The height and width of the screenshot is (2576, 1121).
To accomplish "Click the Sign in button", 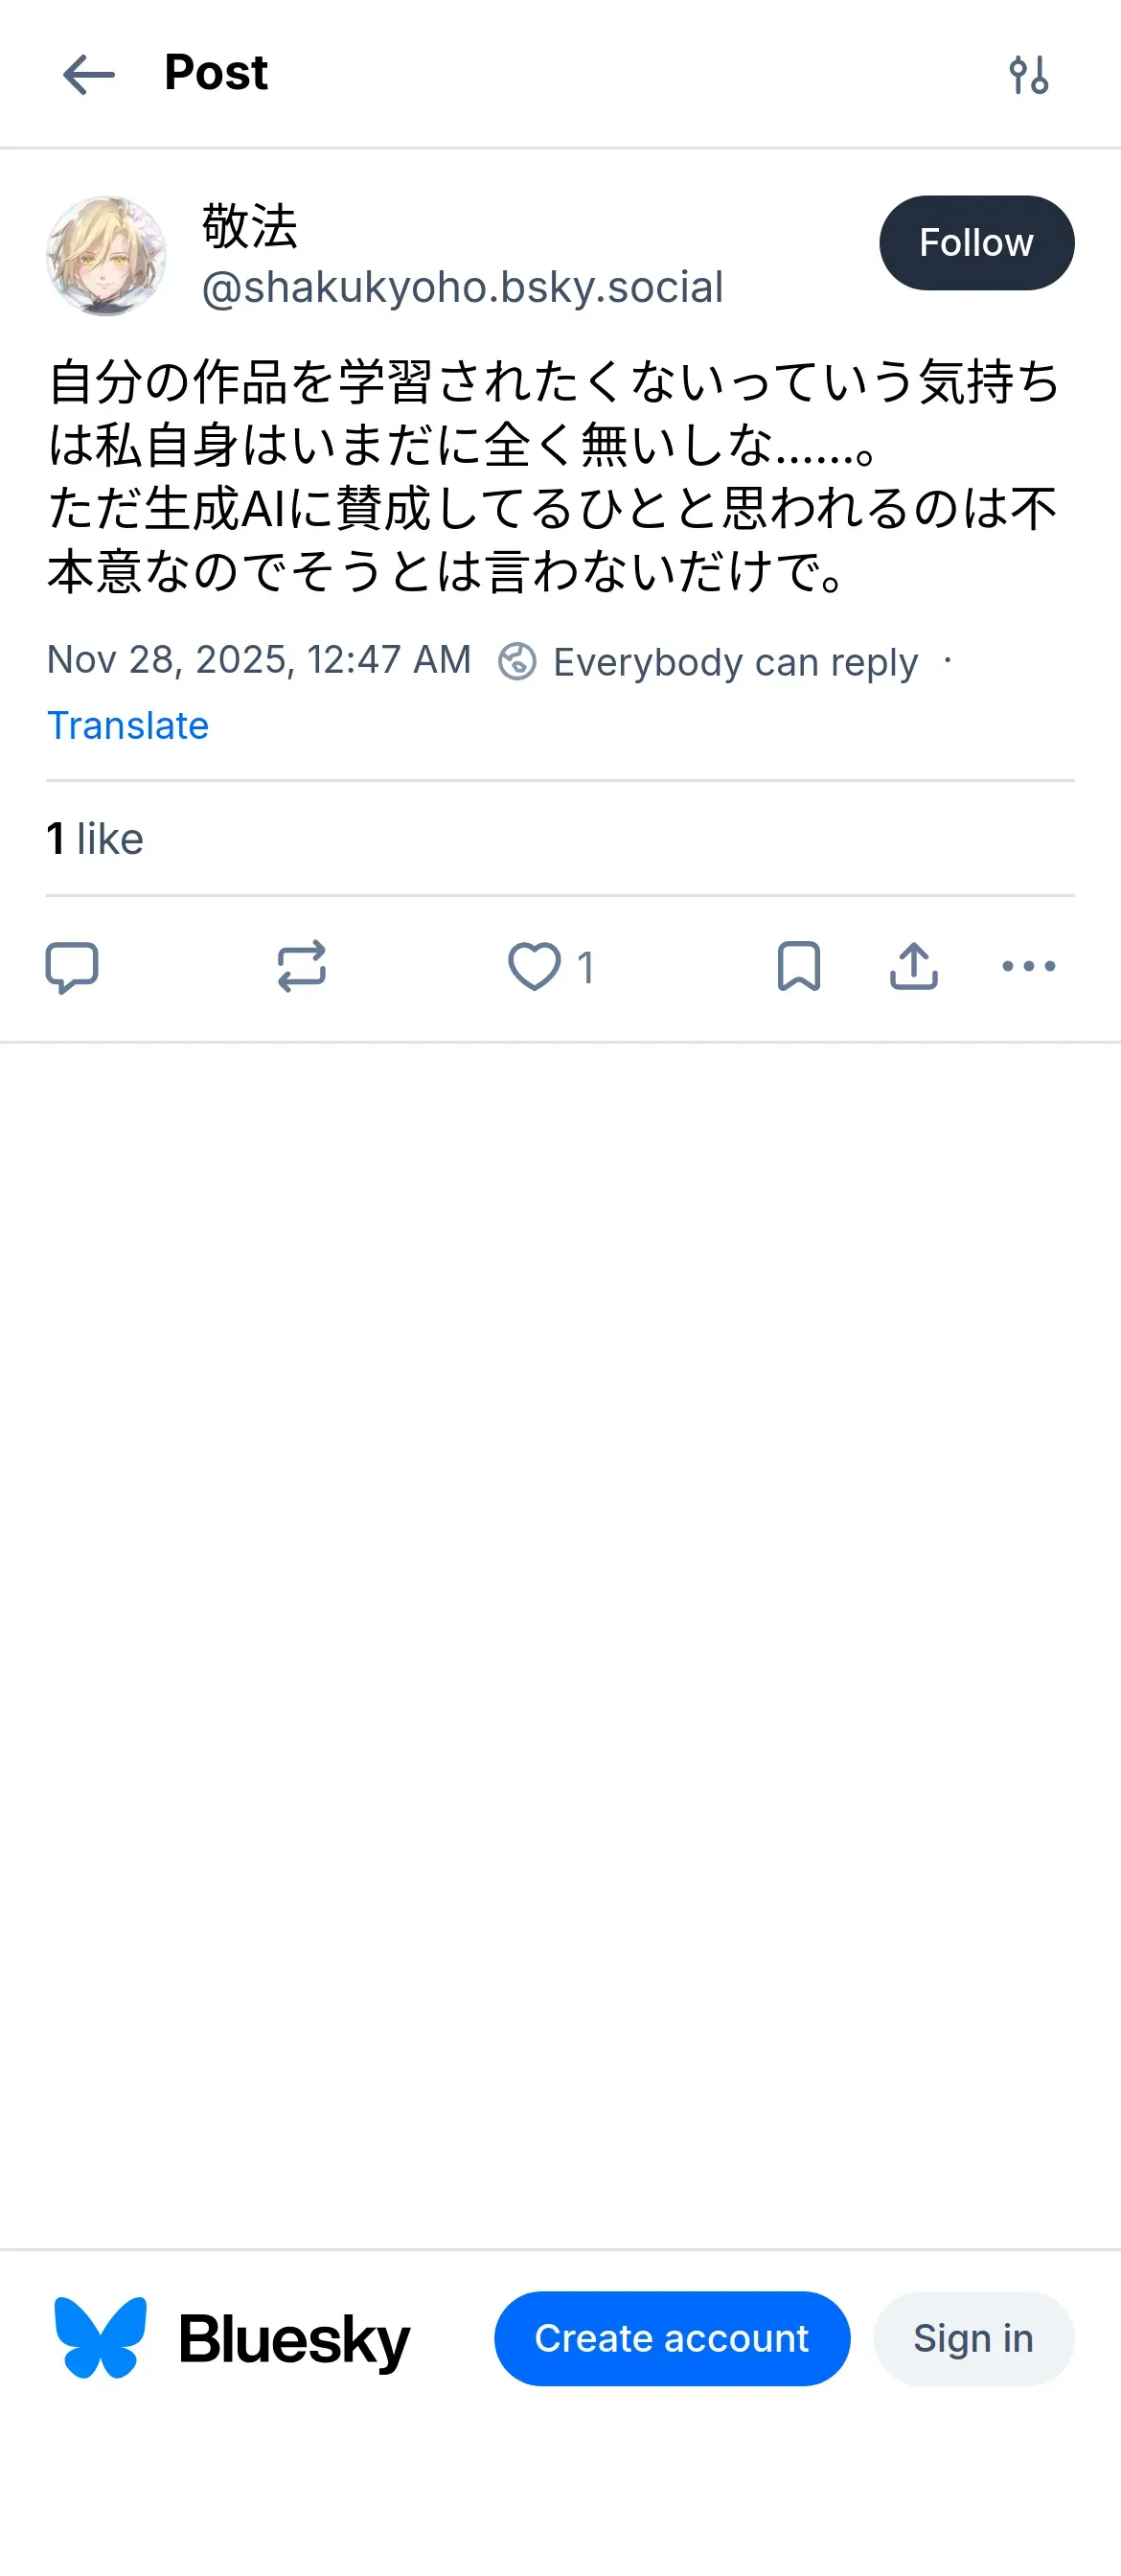I will coord(973,2338).
